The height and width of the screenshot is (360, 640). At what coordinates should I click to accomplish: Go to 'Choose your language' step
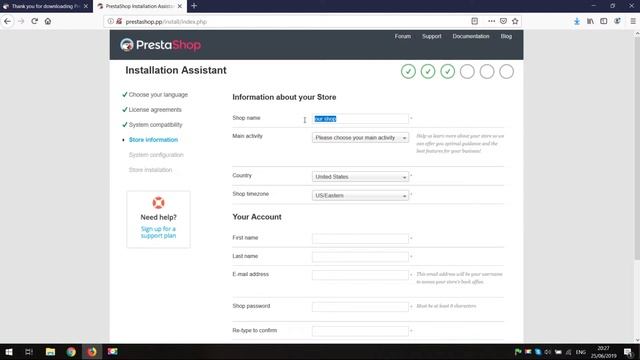158,95
